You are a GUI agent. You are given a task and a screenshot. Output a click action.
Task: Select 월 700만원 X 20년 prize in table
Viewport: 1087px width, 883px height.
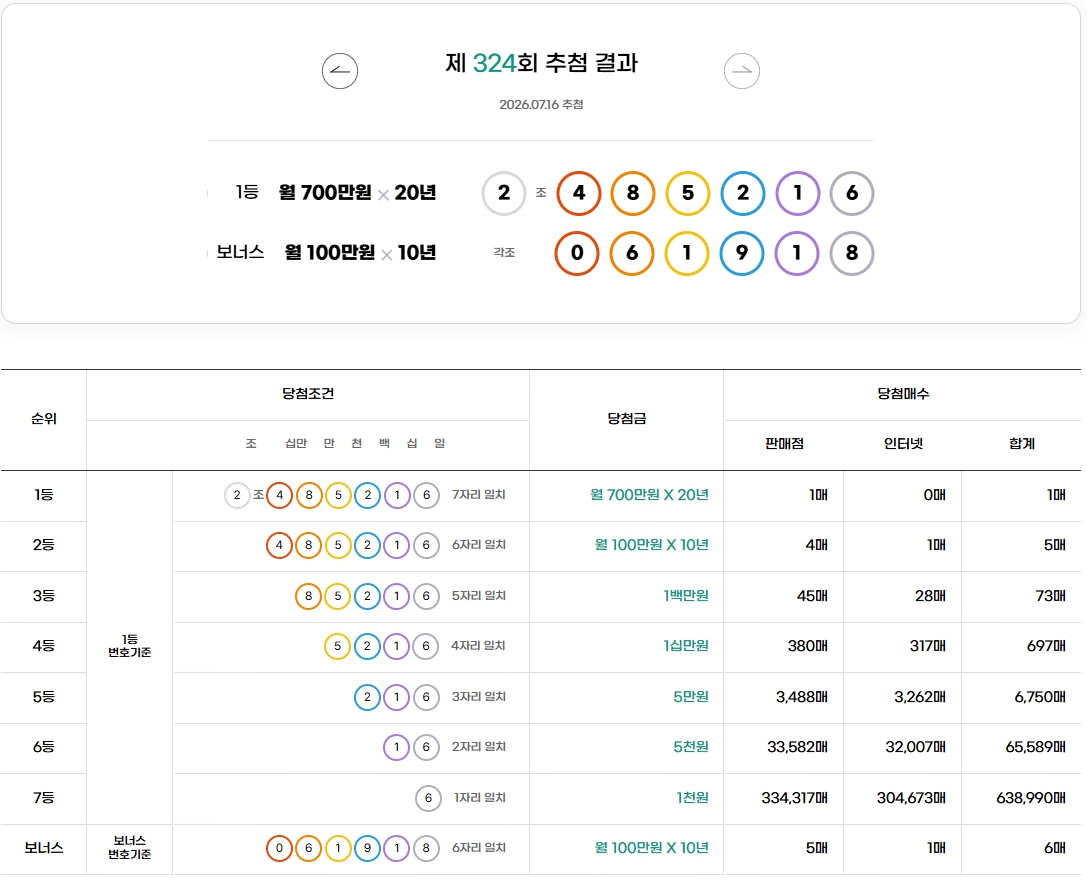click(x=650, y=495)
